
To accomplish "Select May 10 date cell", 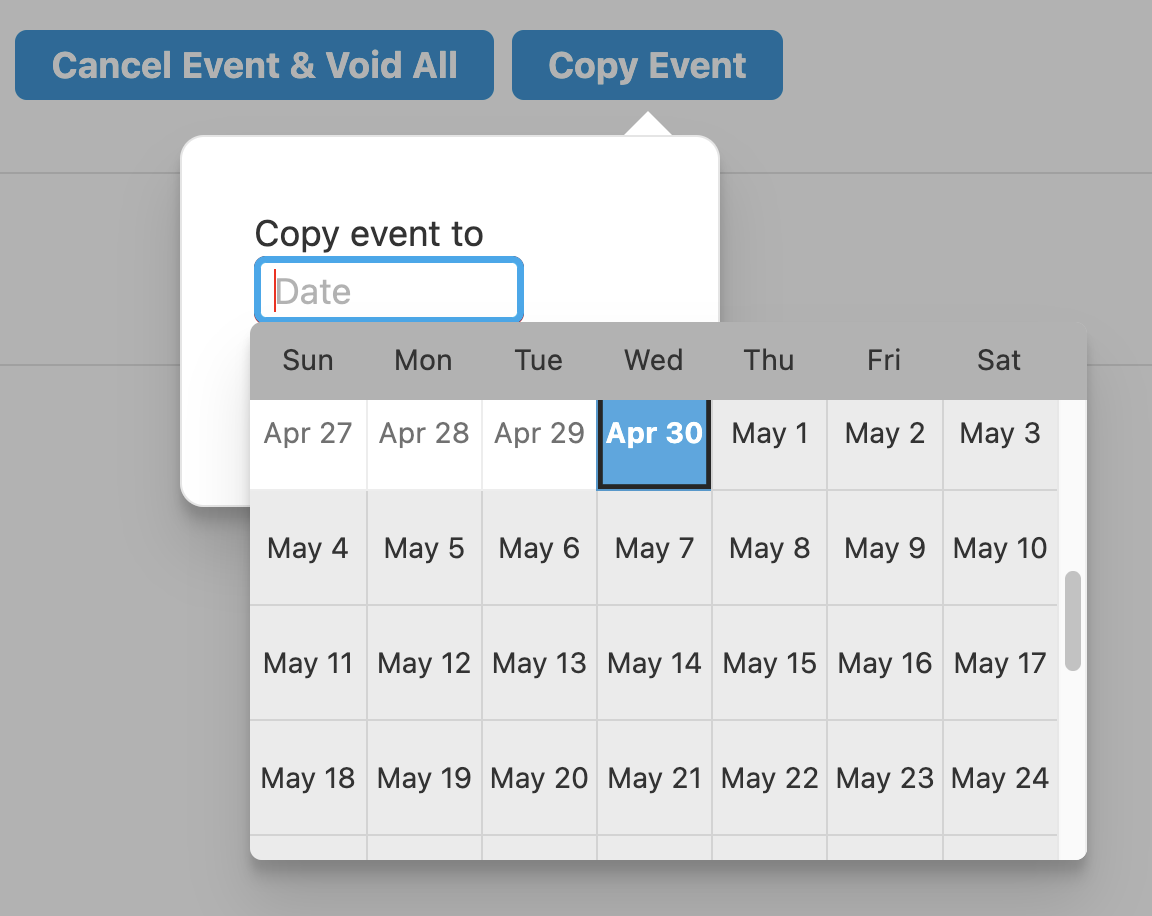I will [x=1000, y=548].
